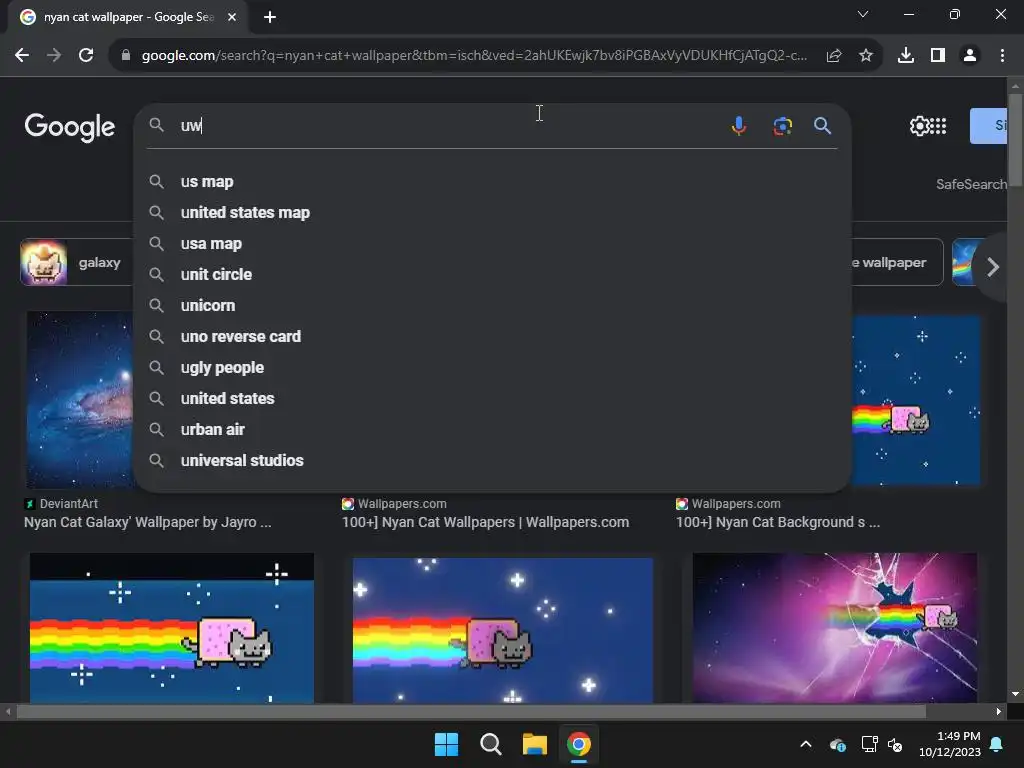This screenshot has height=768, width=1024.
Task: Open Windows Start menu
Action: point(447,744)
